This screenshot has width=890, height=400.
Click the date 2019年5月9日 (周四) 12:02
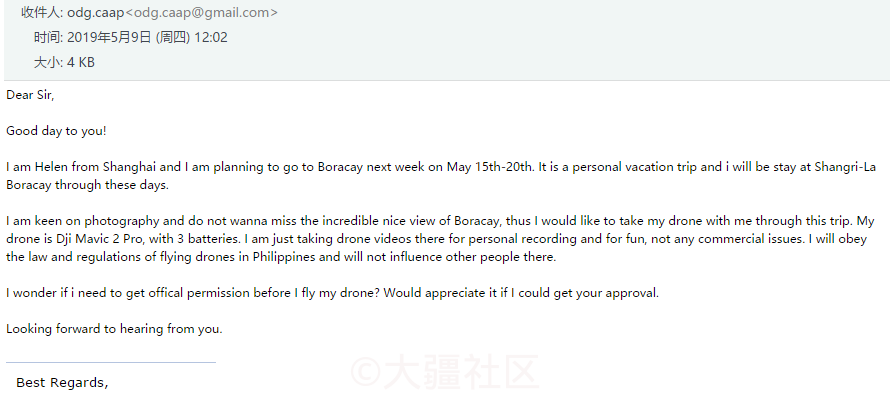(148, 37)
